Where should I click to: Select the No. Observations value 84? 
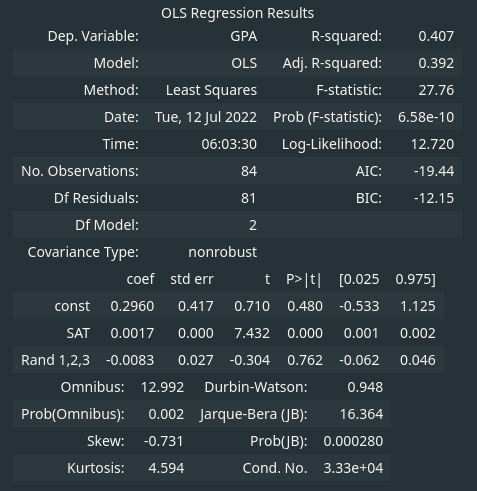249,171
